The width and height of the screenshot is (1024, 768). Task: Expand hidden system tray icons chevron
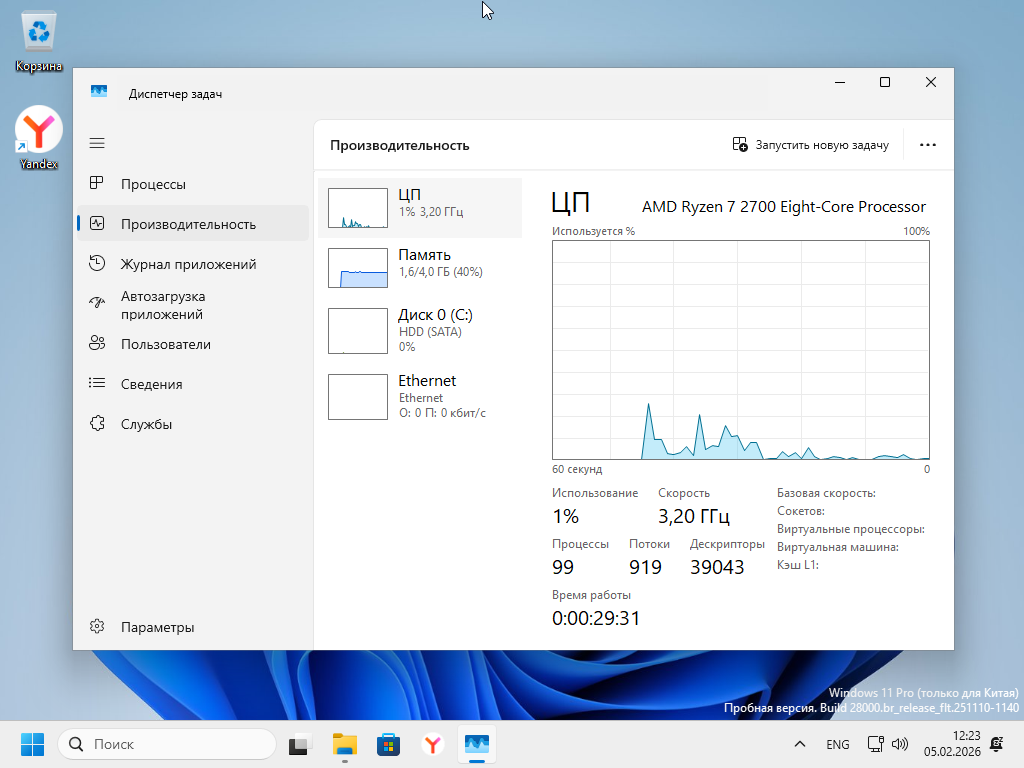point(799,744)
